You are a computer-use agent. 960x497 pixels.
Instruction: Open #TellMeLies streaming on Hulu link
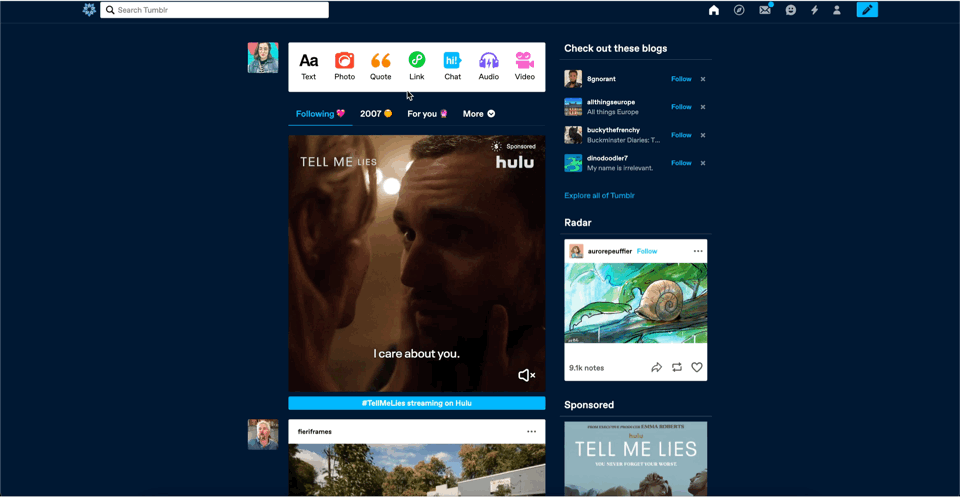point(416,403)
